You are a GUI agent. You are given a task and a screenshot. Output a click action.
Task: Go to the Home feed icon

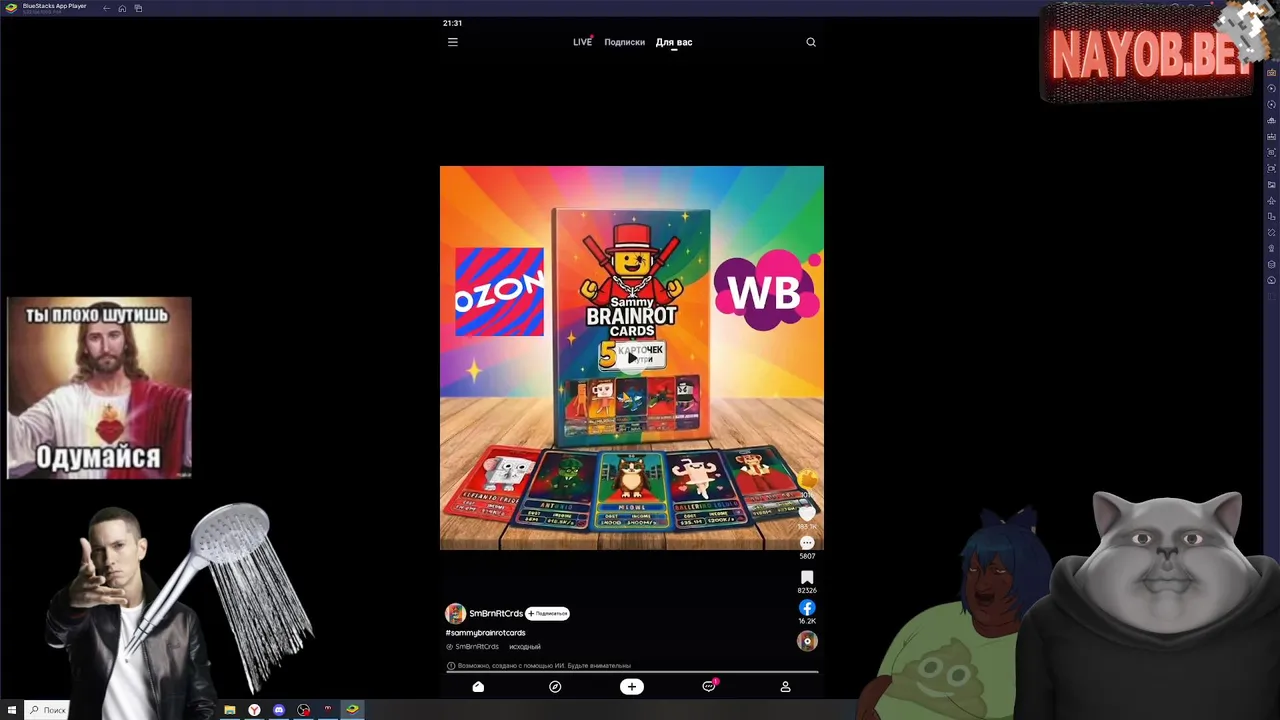click(478, 687)
